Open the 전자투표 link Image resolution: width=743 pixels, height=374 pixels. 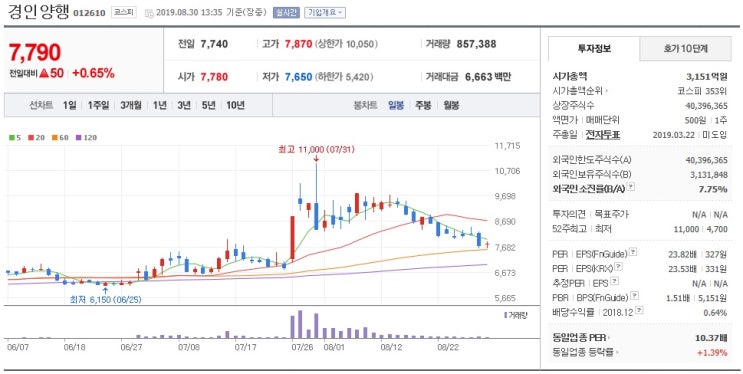pyautogui.click(x=603, y=135)
